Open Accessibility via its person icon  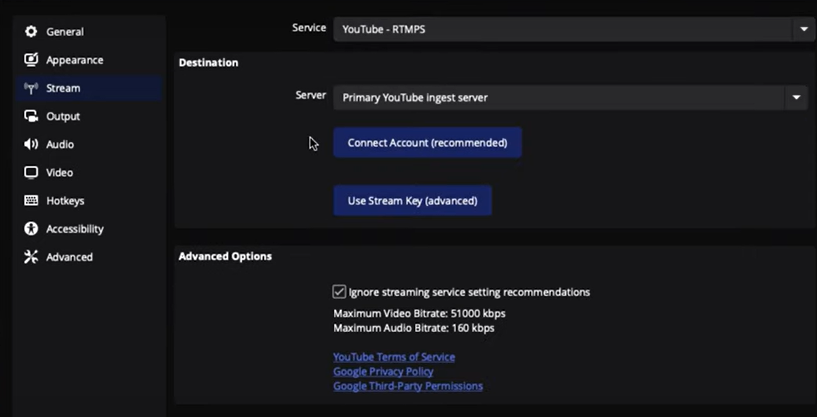(31, 229)
